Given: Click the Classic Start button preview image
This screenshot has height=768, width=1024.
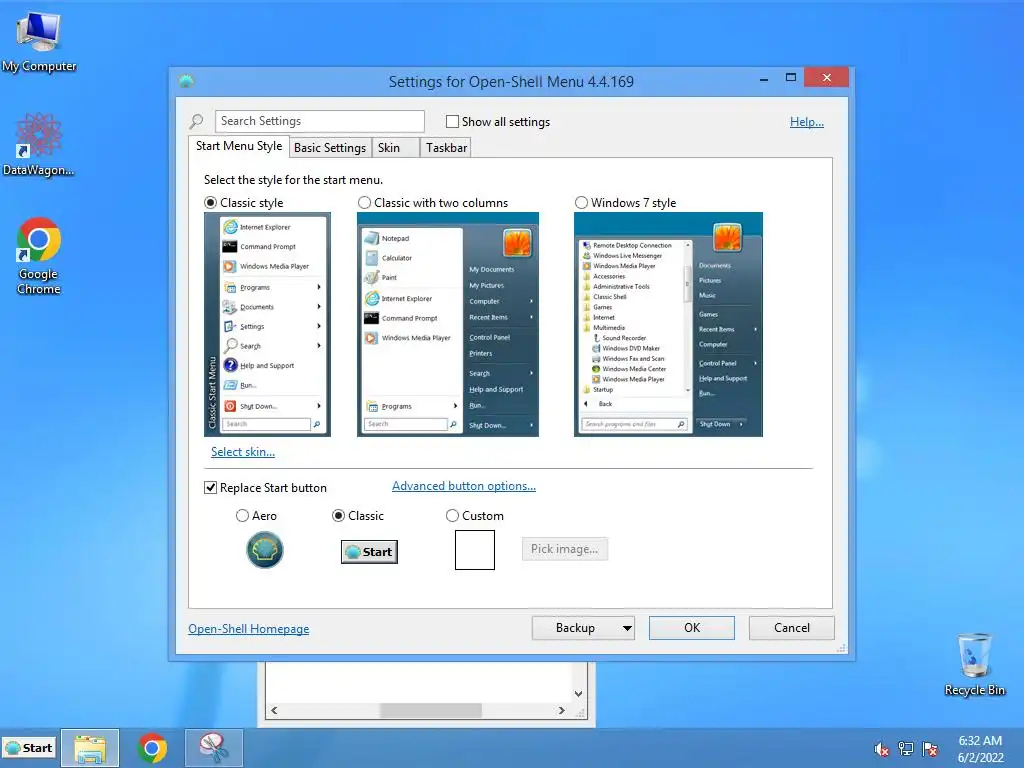Looking at the screenshot, I should pos(369,552).
